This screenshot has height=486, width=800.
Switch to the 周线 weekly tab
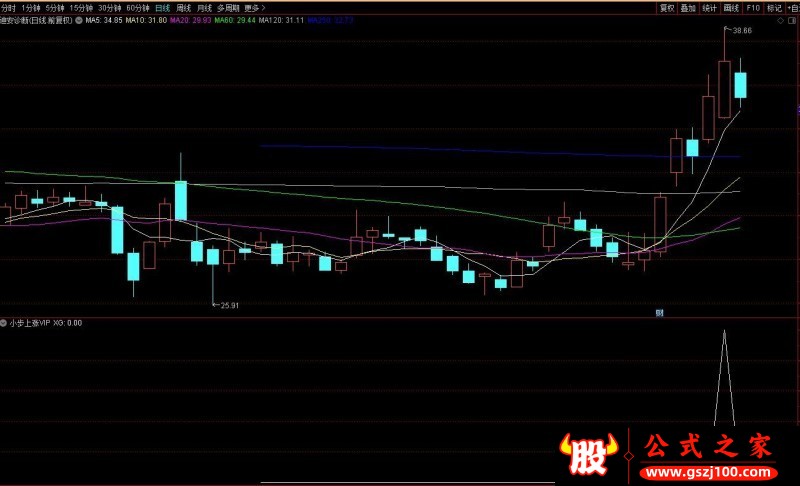tap(183, 8)
